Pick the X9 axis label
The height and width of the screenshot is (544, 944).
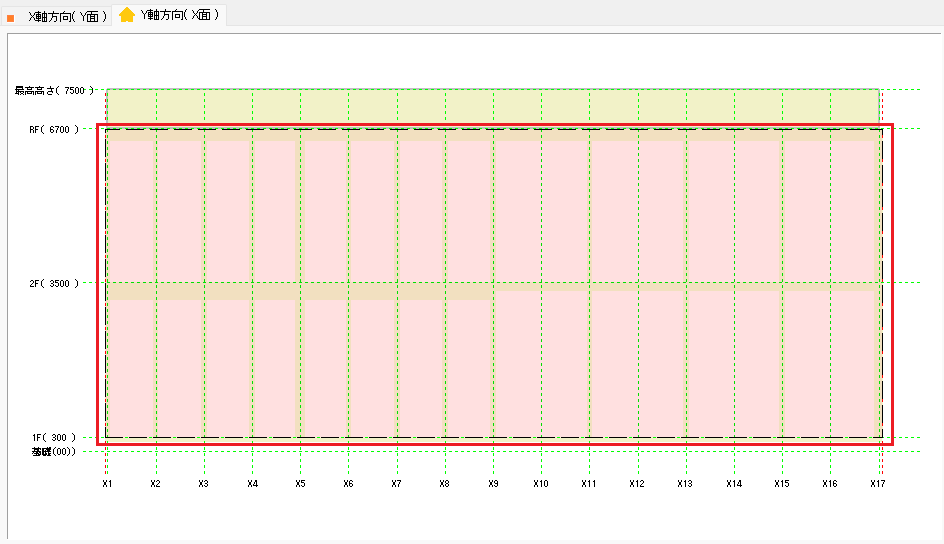click(493, 484)
